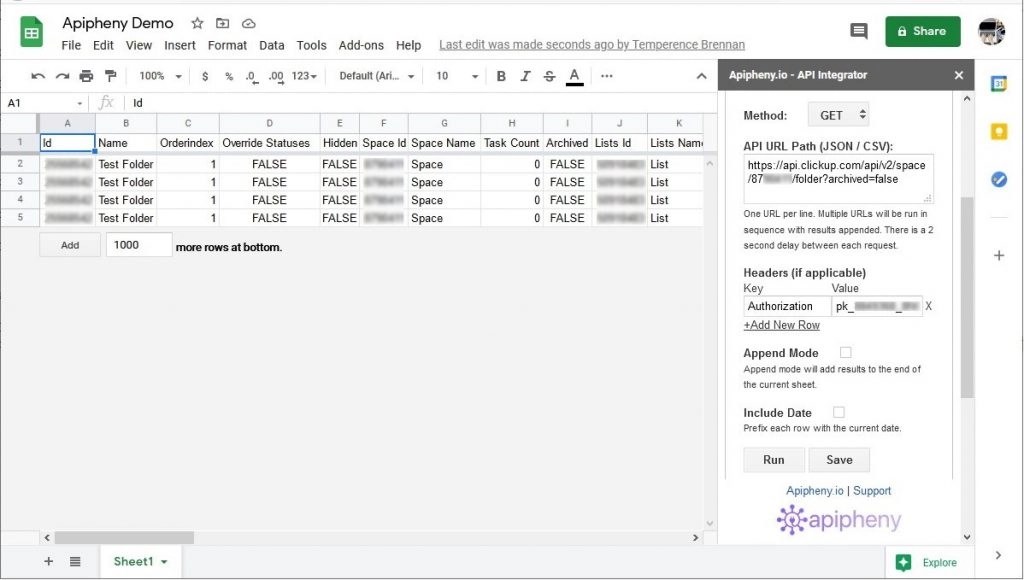This screenshot has width=1024, height=580.
Task: Enable the Include Date option
Action: pyautogui.click(x=838, y=412)
